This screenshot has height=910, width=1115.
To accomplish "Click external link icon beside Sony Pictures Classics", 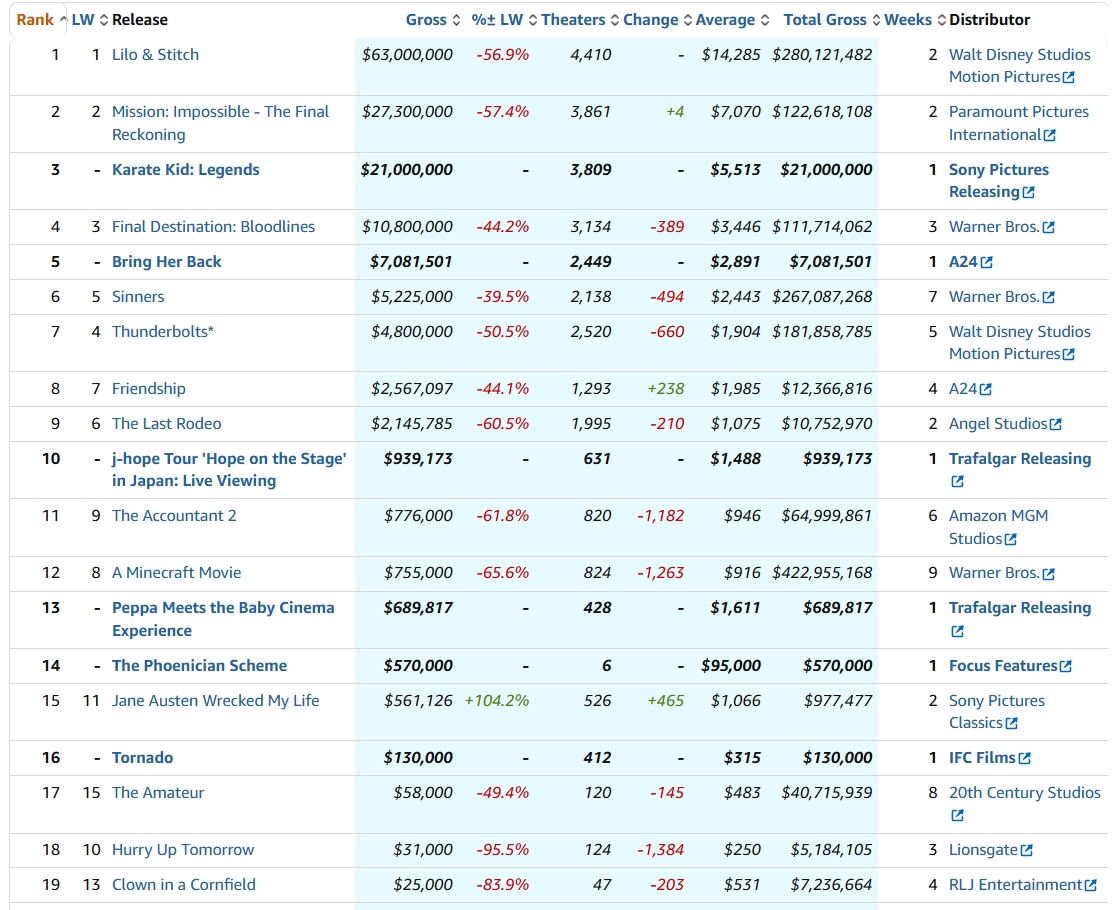I will tap(1011, 723).
